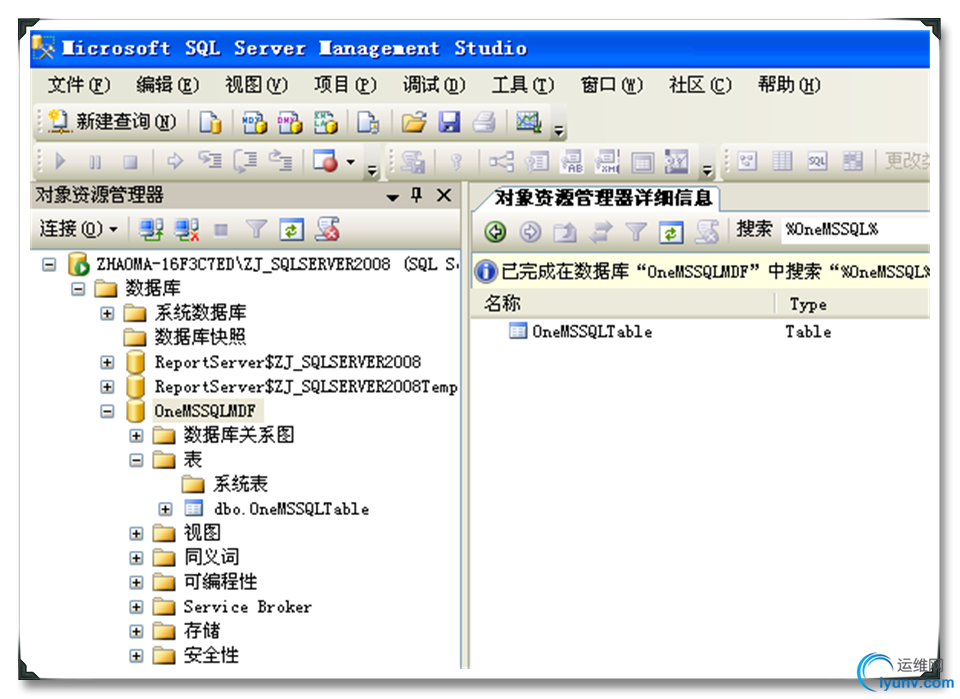Viewport: 960px width, 699px height.
Task: Click the search field containing %OneMSSQL%
Action: pos(855,230)
